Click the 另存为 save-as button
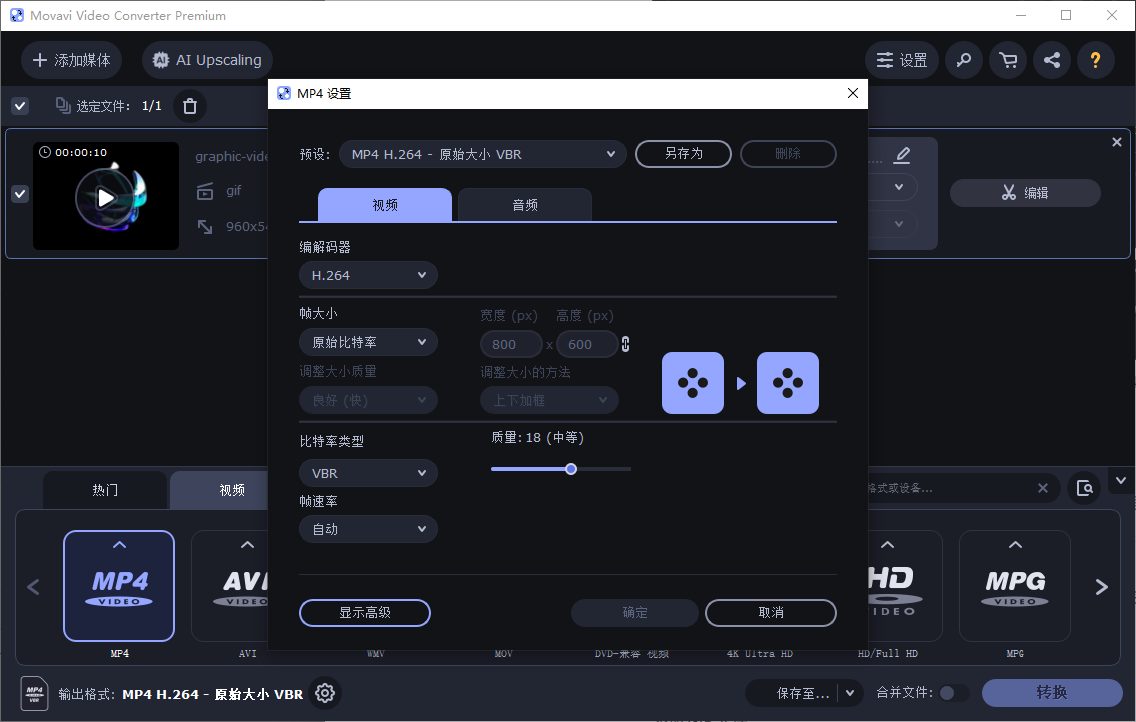The width and height of the screenshot is (1136, 722). coord(683,154)
